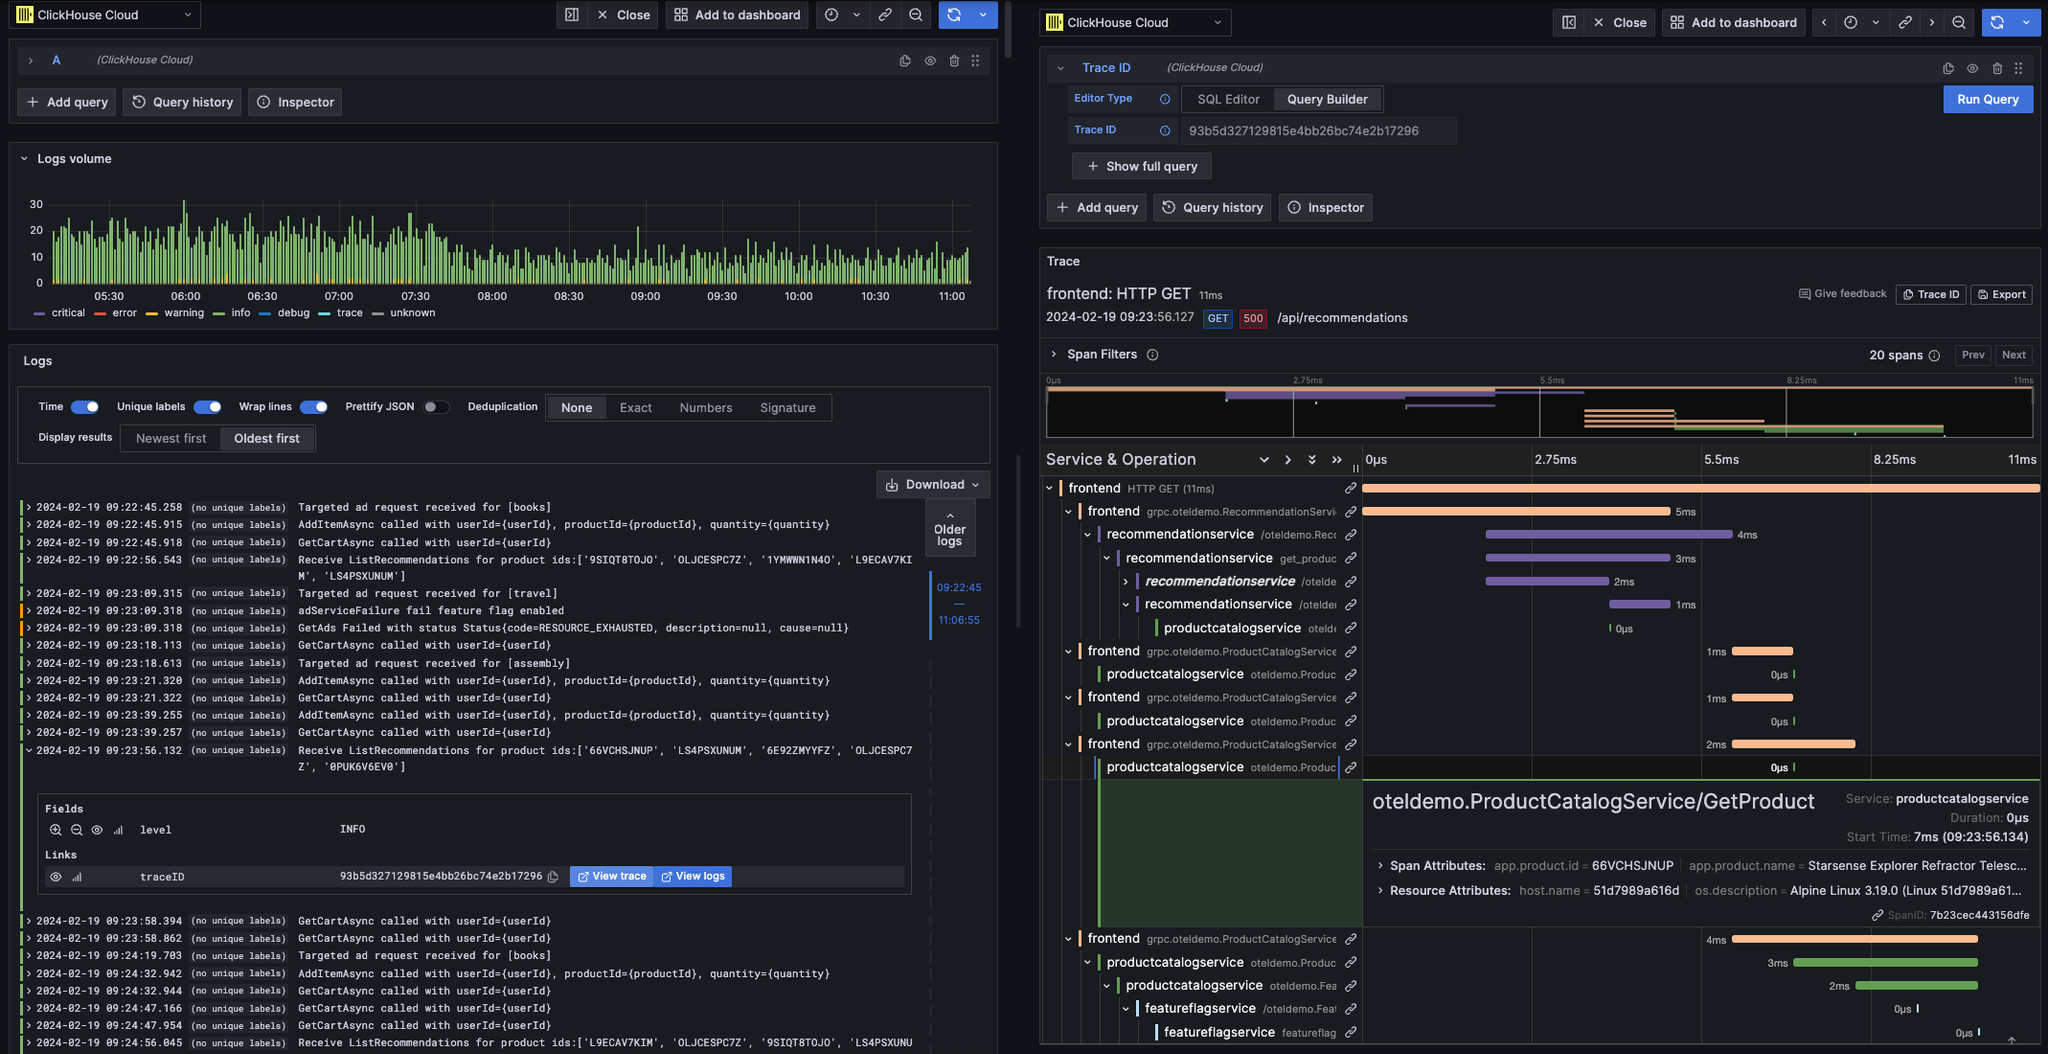Open View logs link for traceID
The width and height of the screenshot is (2048, 1054).
[692, 877]
